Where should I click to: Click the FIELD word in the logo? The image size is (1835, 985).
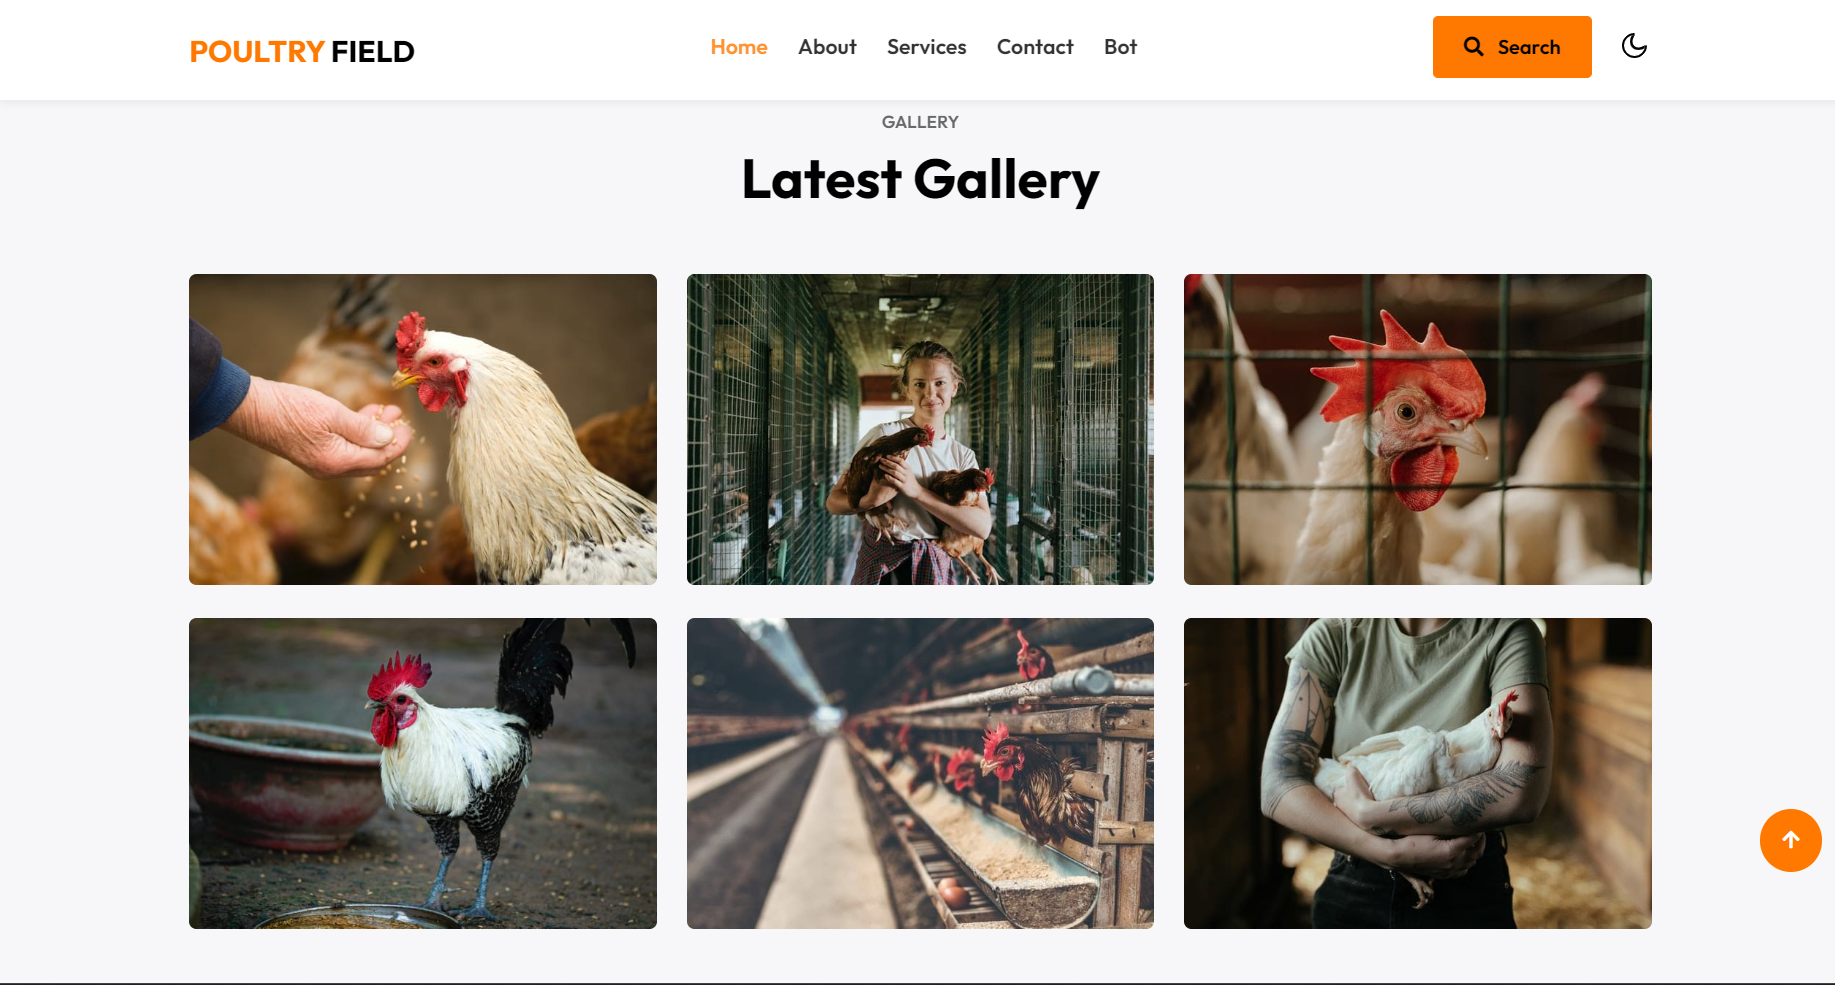(x=373, y=51)
